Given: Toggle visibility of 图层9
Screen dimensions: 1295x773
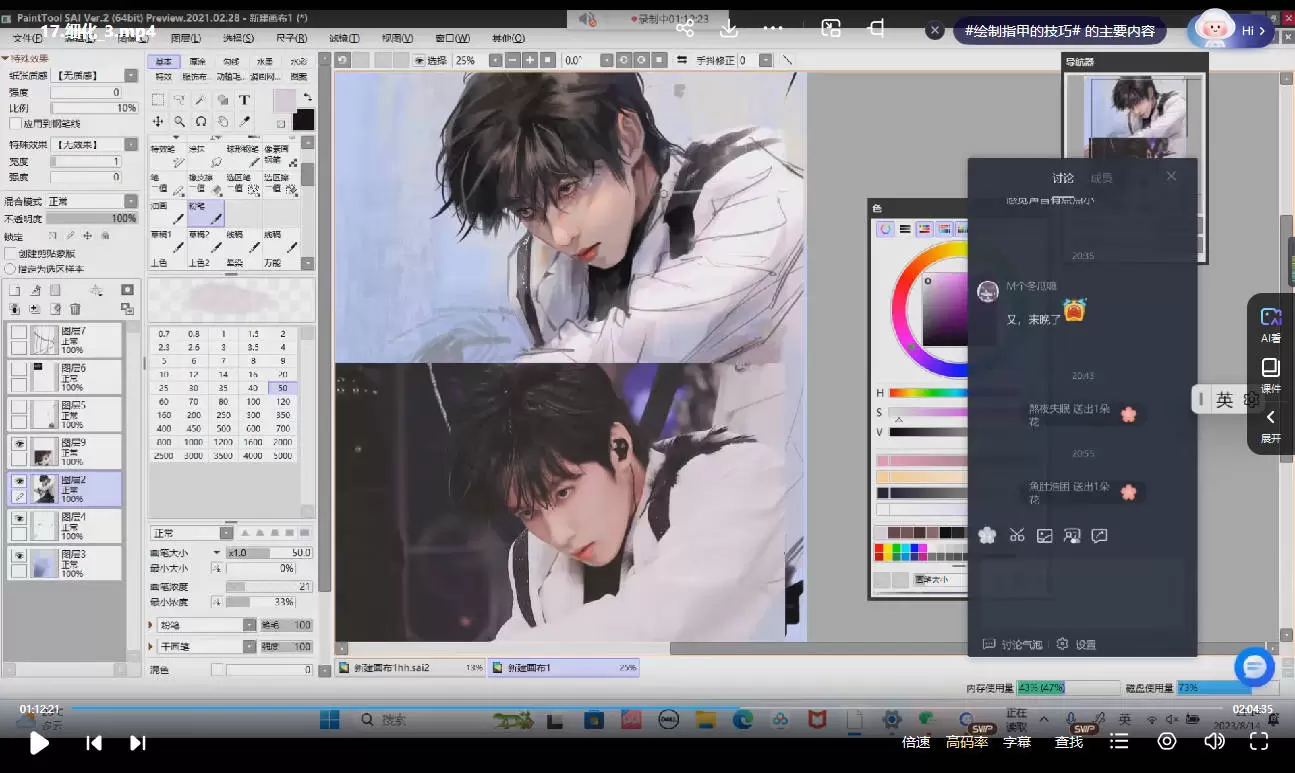Looking at the screenshot, I should pos(18,442).
